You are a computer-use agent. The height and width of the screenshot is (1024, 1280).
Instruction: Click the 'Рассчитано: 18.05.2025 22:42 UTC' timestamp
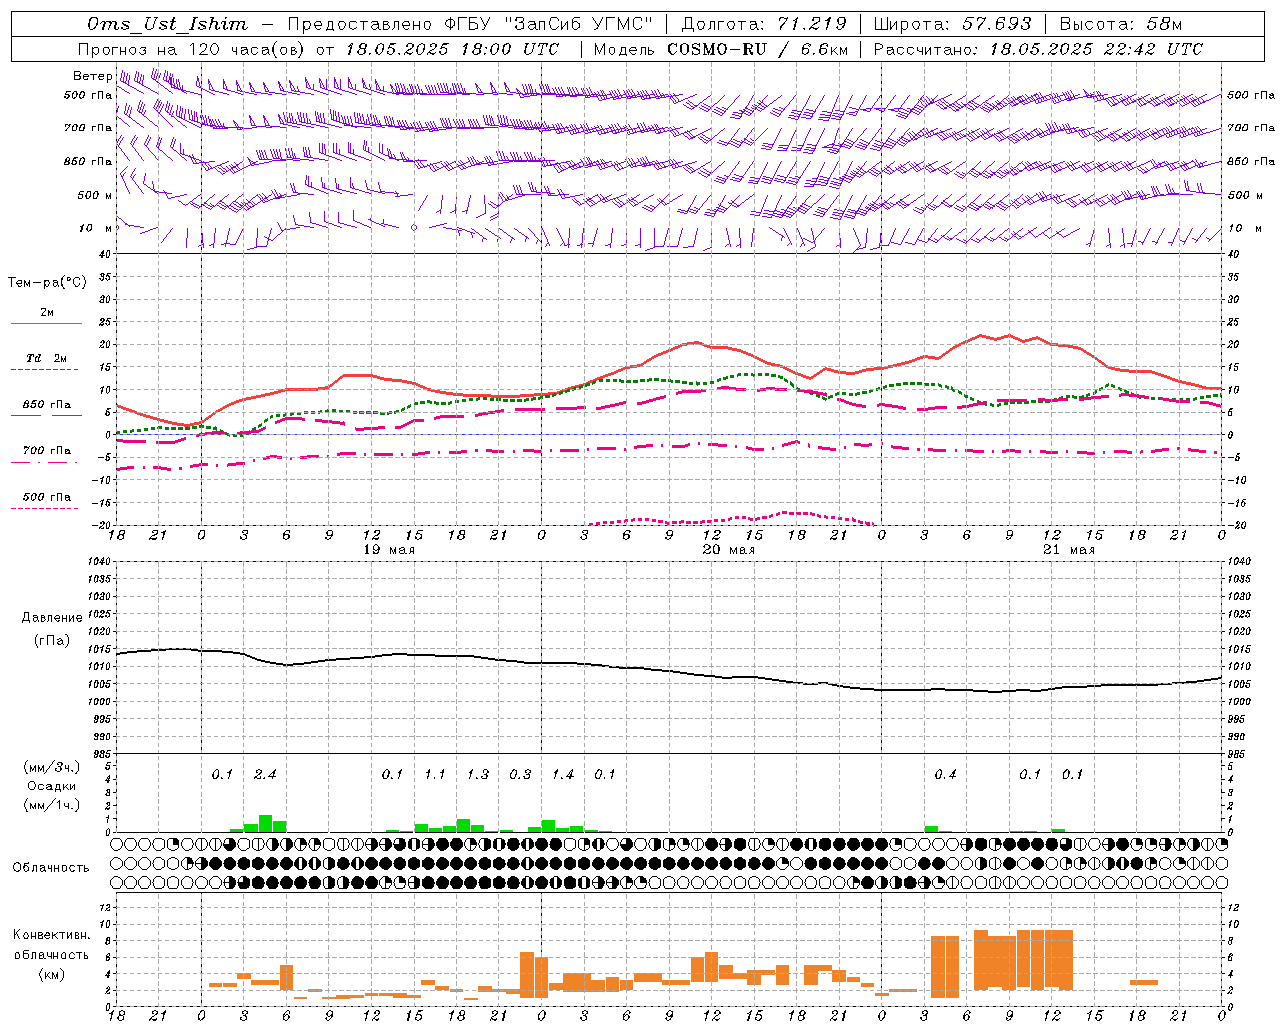pyautogui.click(x=1038, y=49)
